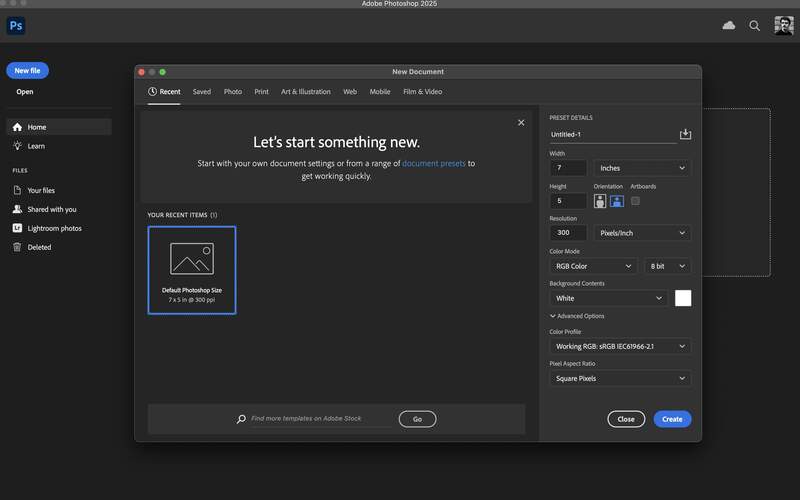Screen dimensions: 800x500
Task: Switch to the Art & Illustration tab
Action: 306,92
